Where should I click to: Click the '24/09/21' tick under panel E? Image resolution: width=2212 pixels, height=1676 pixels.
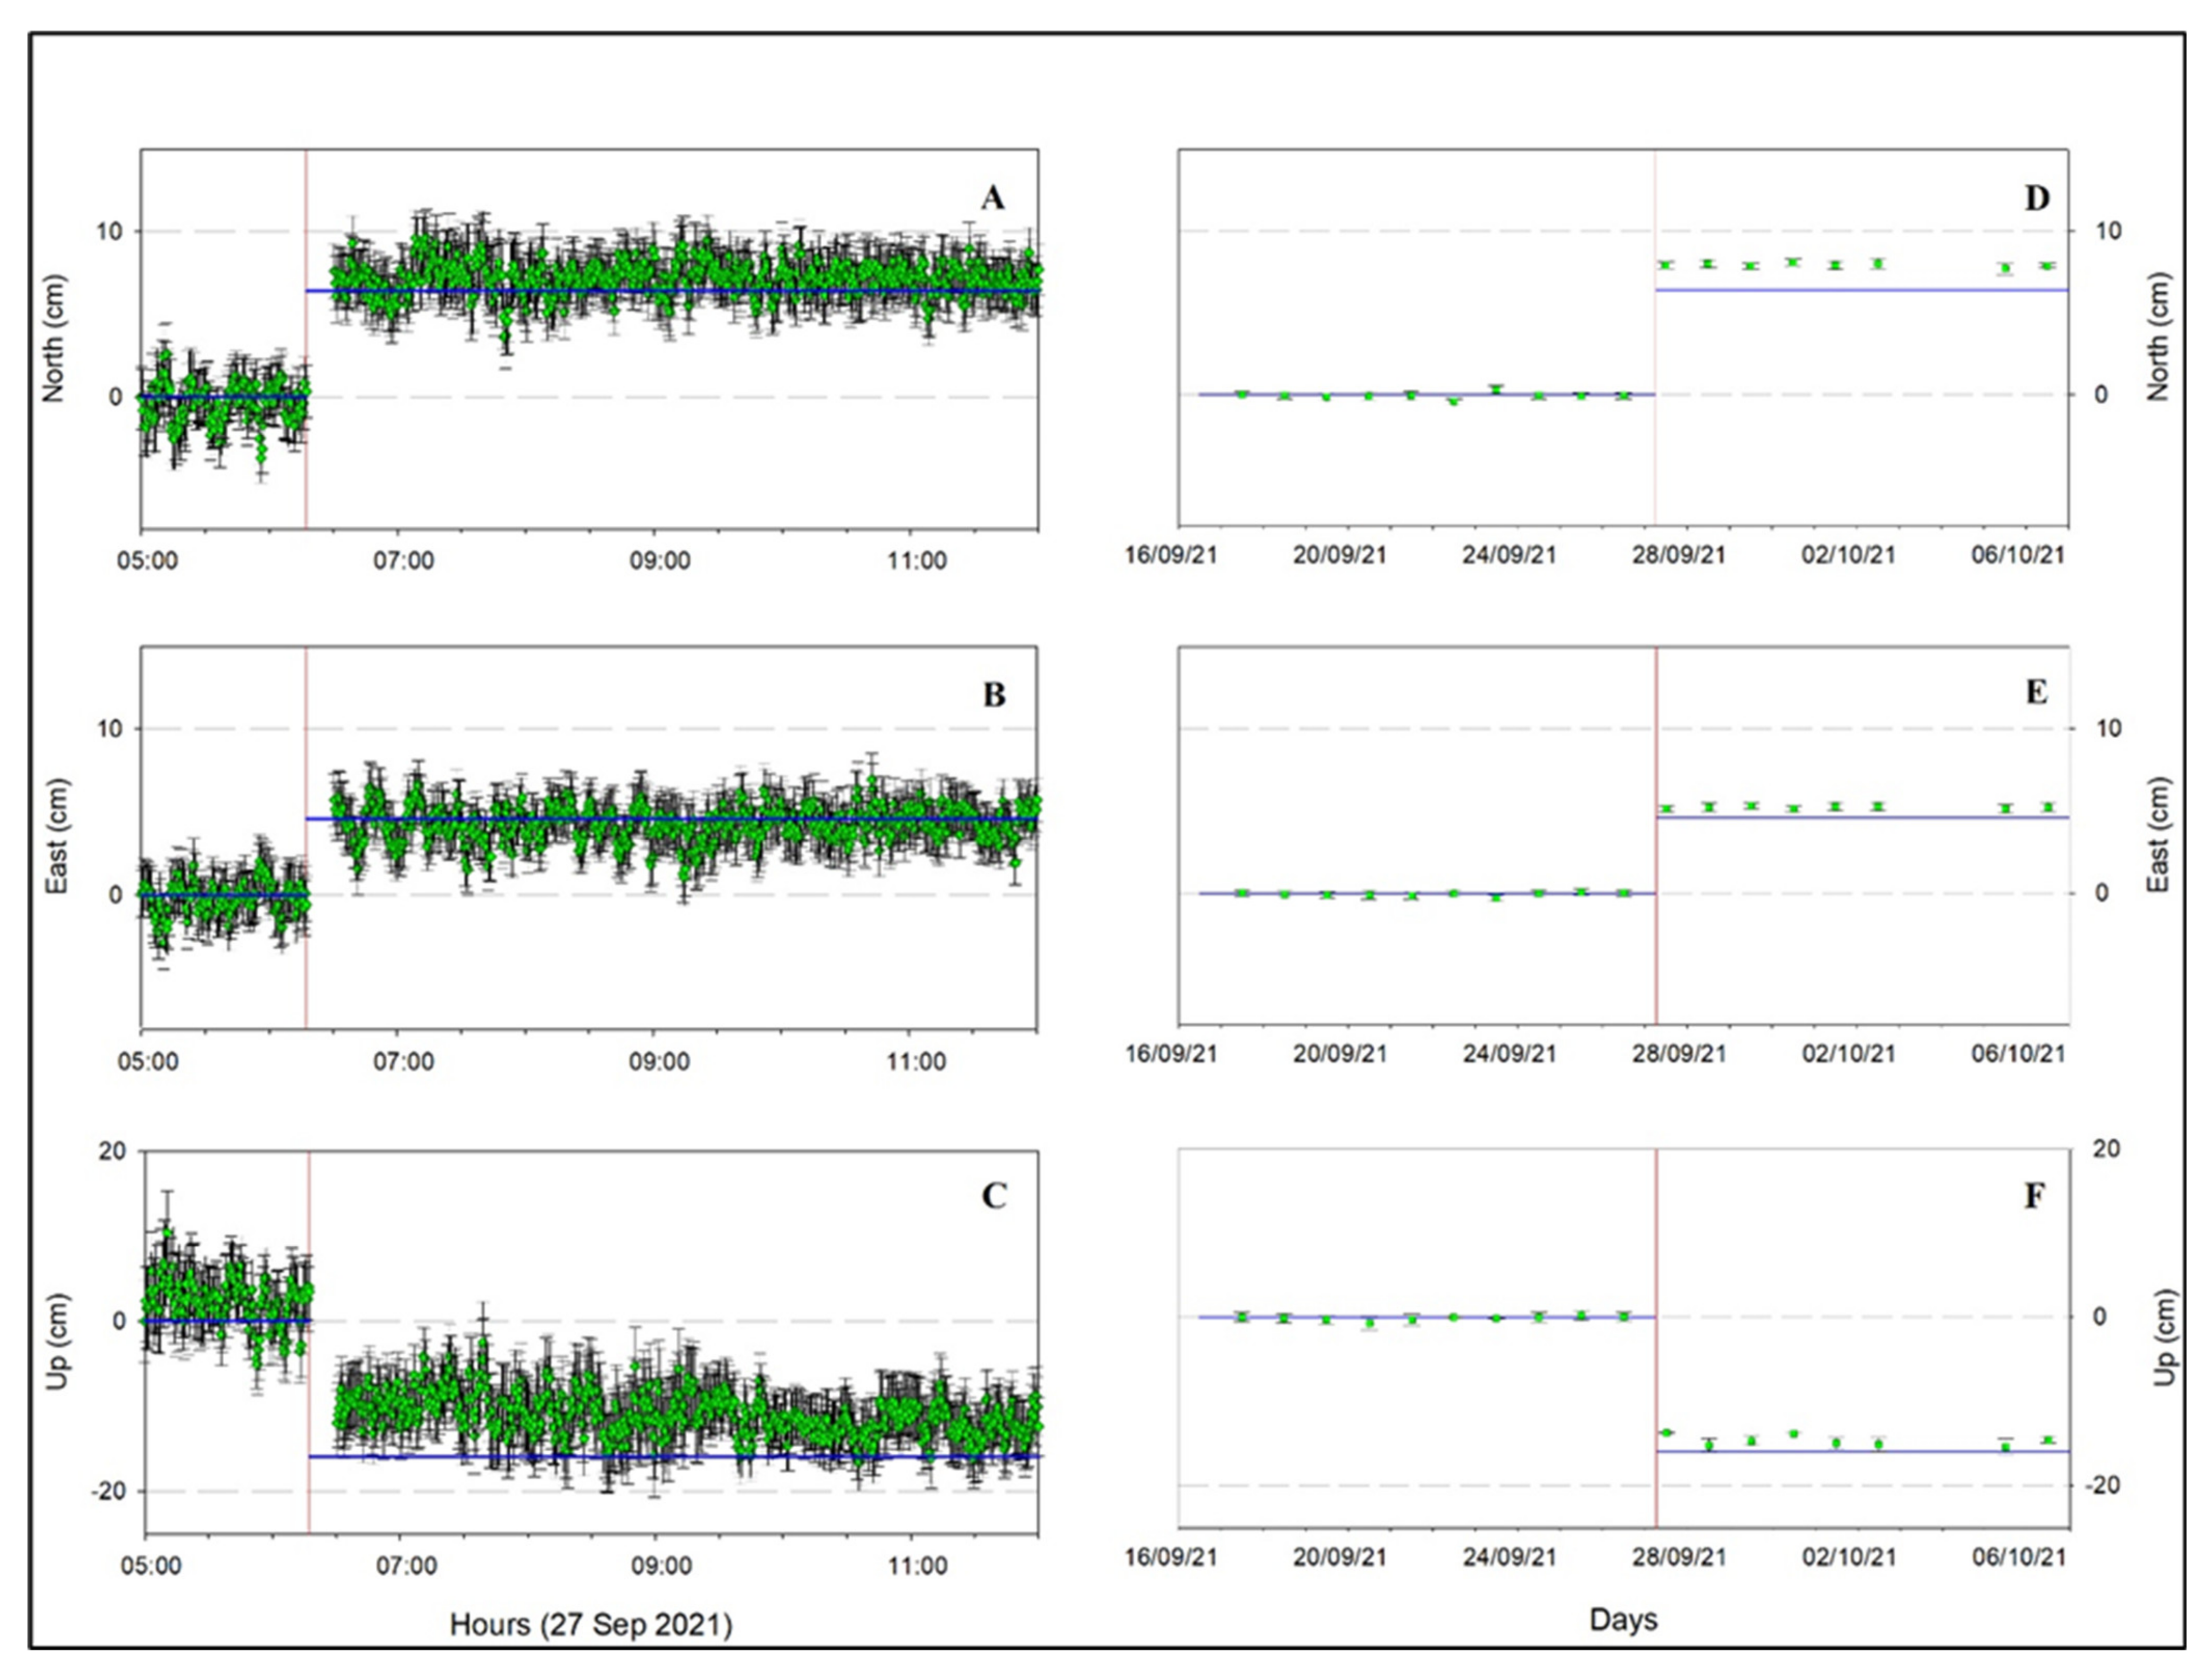tap(1509, 1053)
